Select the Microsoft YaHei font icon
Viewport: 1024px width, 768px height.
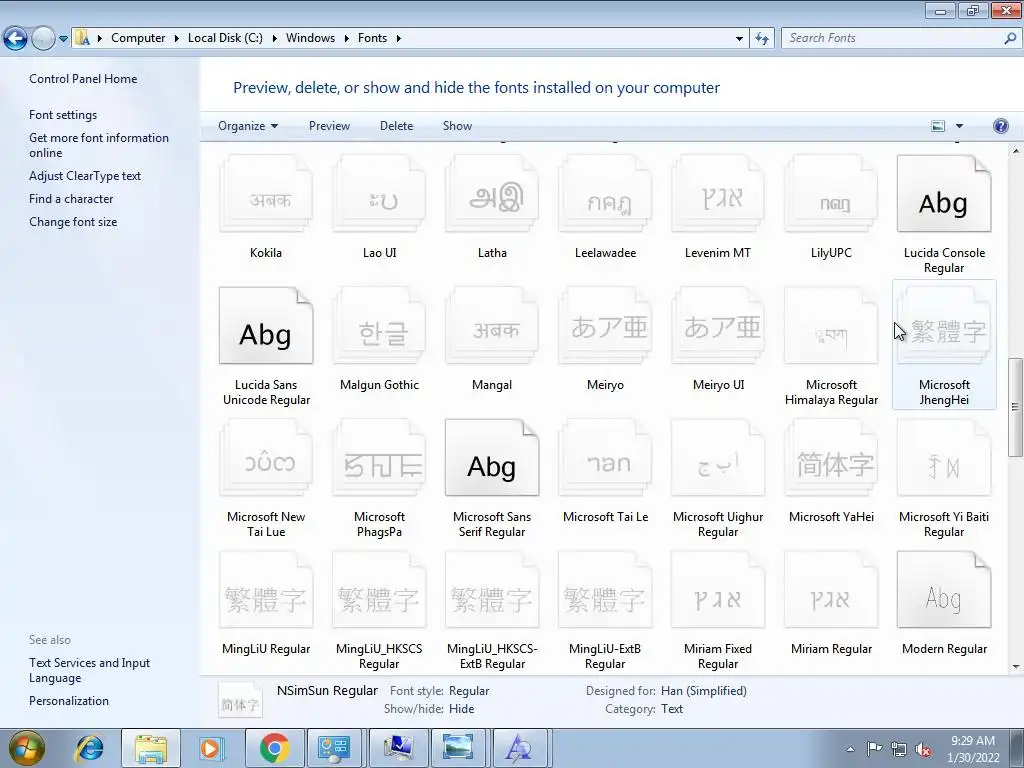point(831,458)
